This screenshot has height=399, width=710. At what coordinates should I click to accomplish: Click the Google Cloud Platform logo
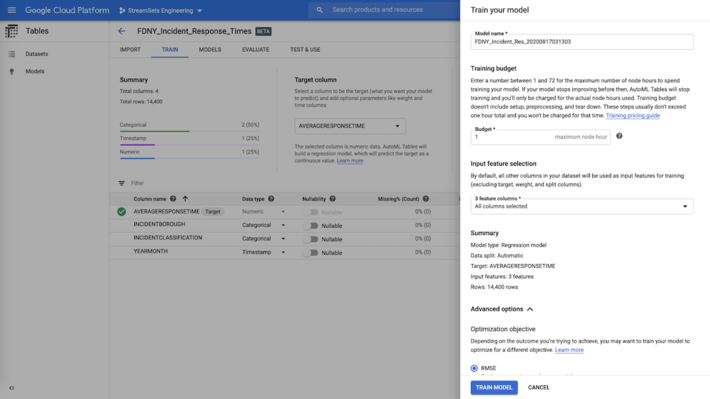click(x=67, y=10)
